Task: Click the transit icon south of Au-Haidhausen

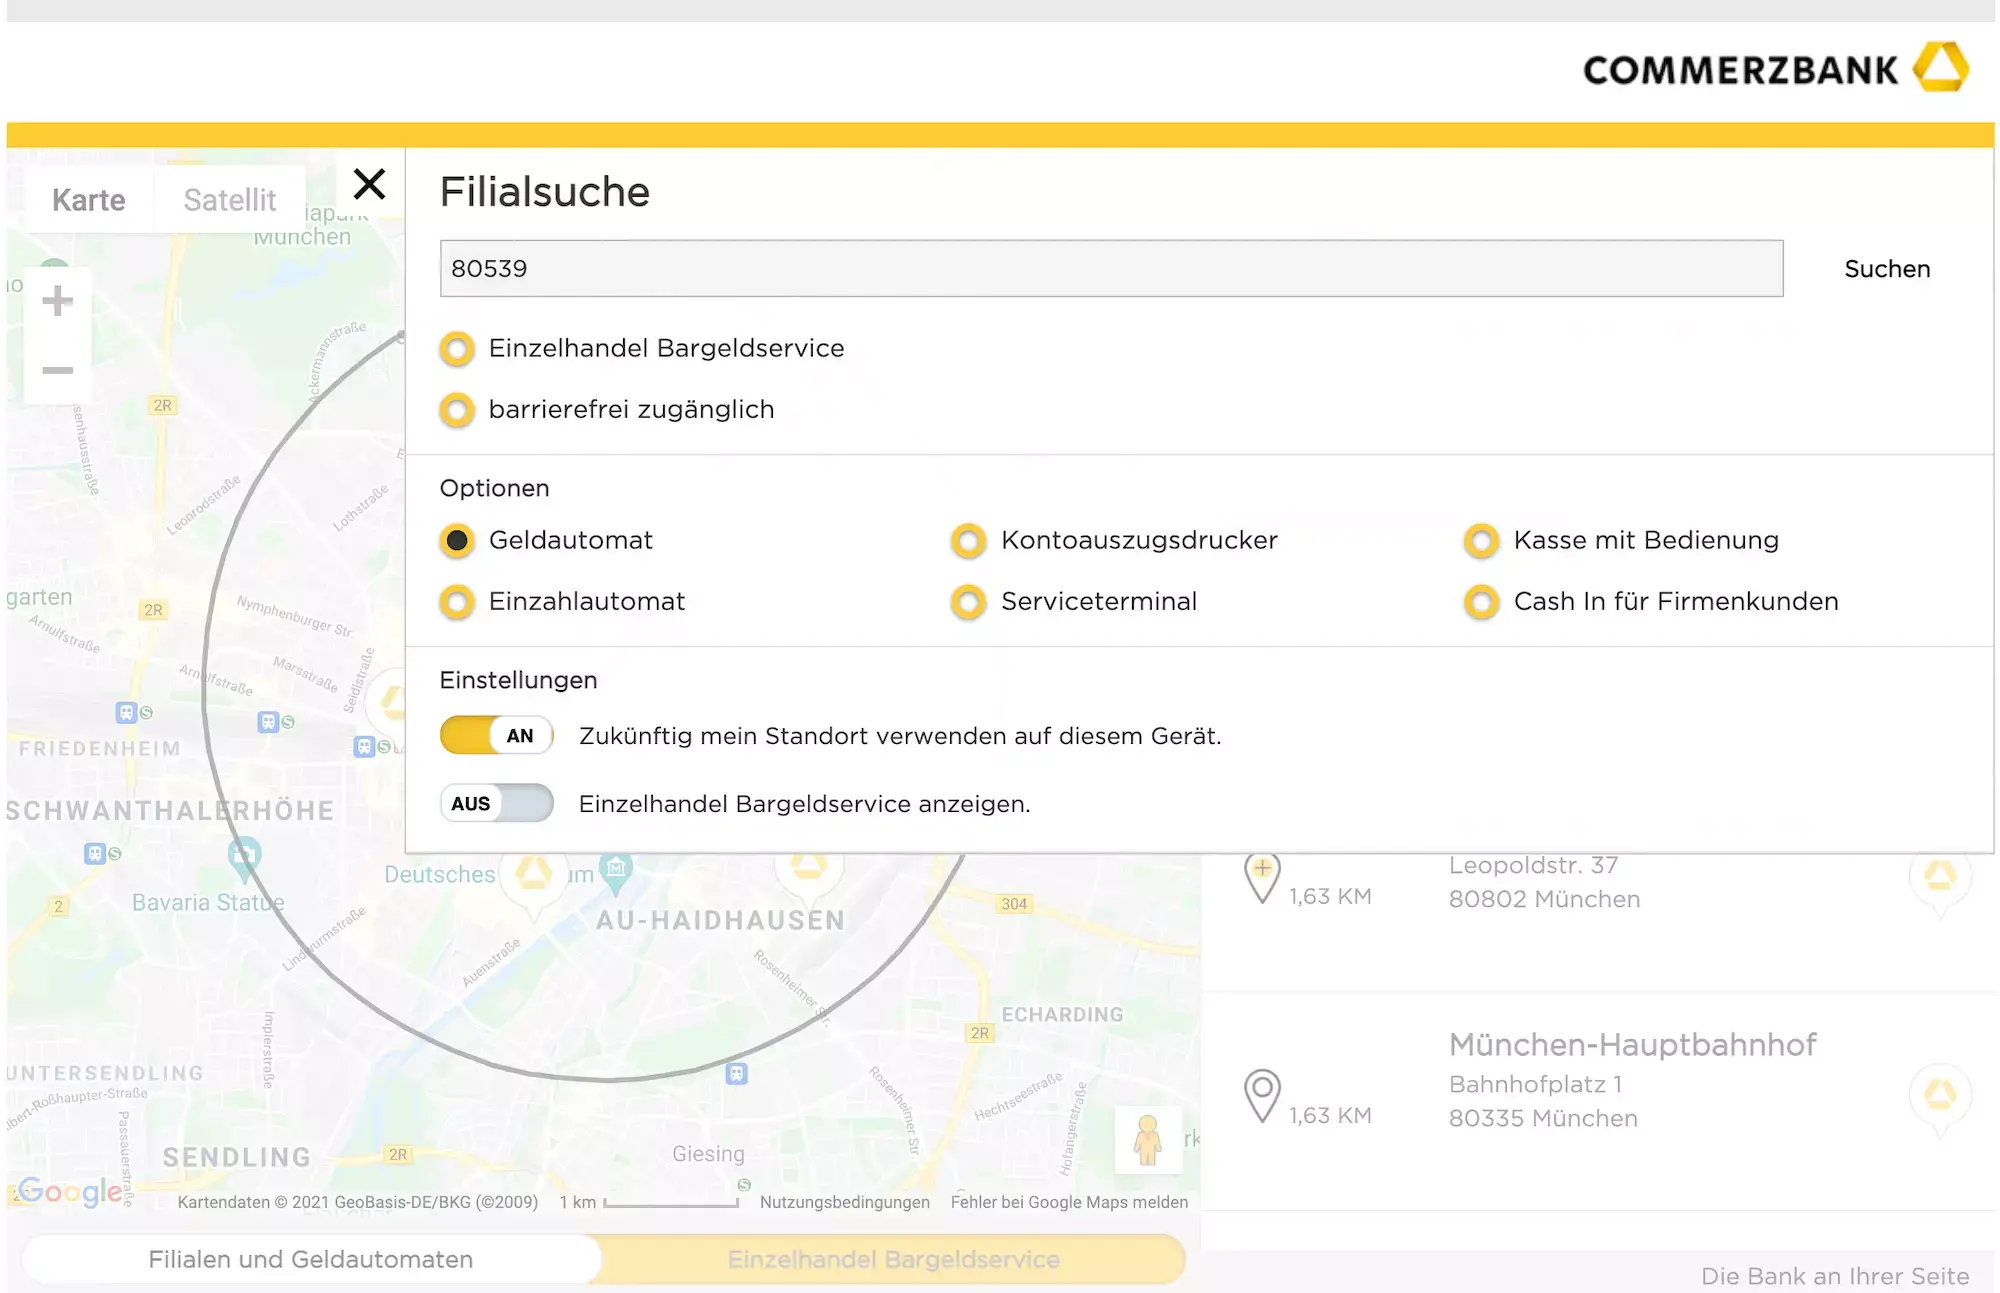Action: (x=737, y=1074)
